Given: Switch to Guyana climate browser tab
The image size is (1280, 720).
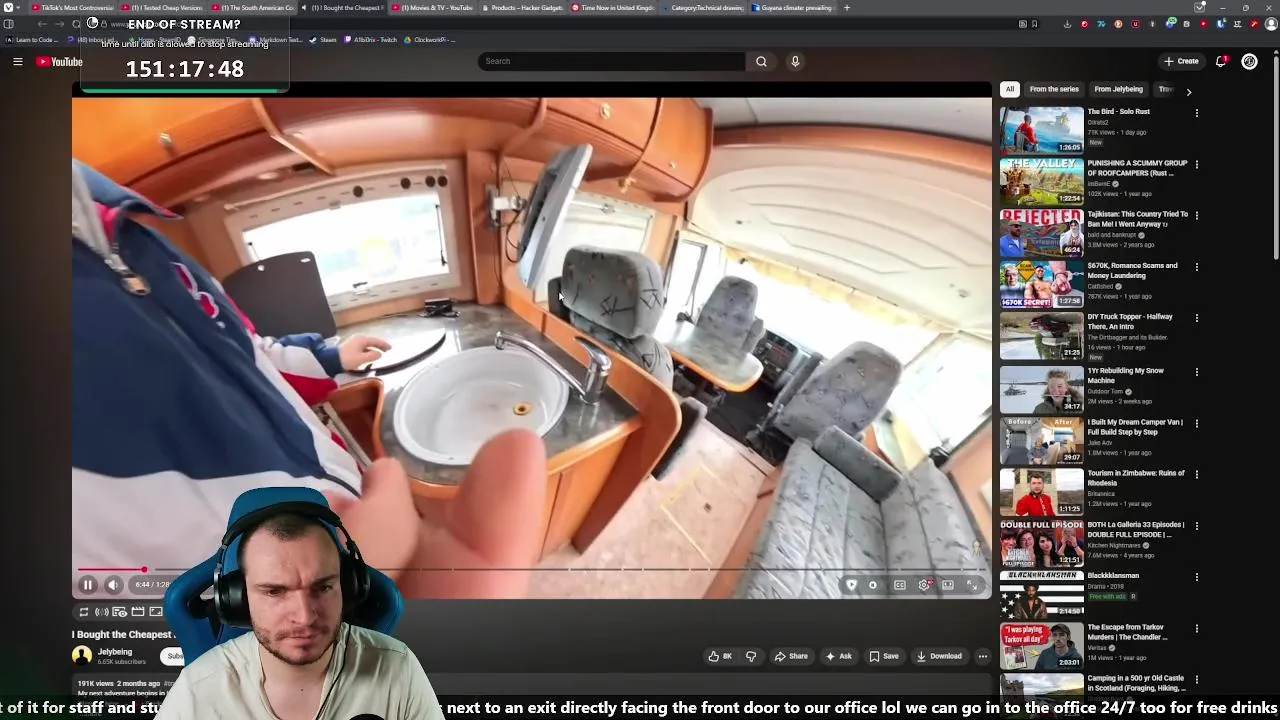Looking at the screenshot, I should 792,8.
